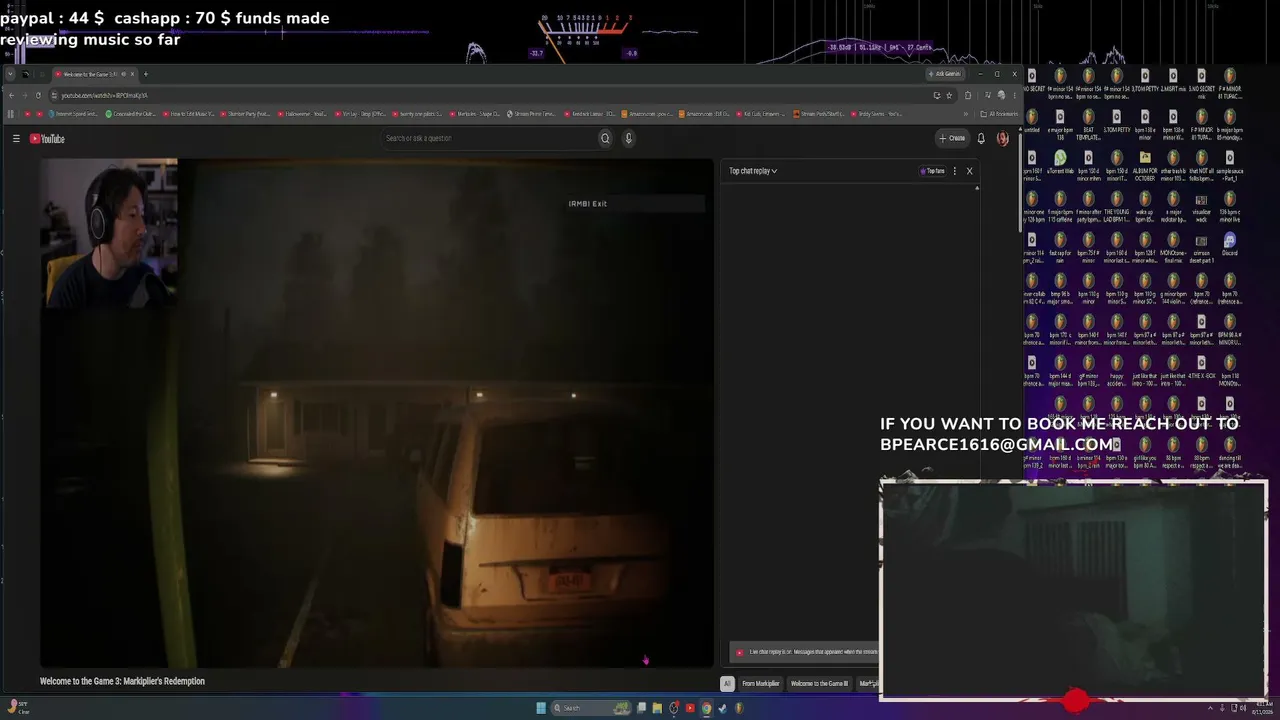
Task: Open the chat panel three-dot options menu
Action: 955,171
